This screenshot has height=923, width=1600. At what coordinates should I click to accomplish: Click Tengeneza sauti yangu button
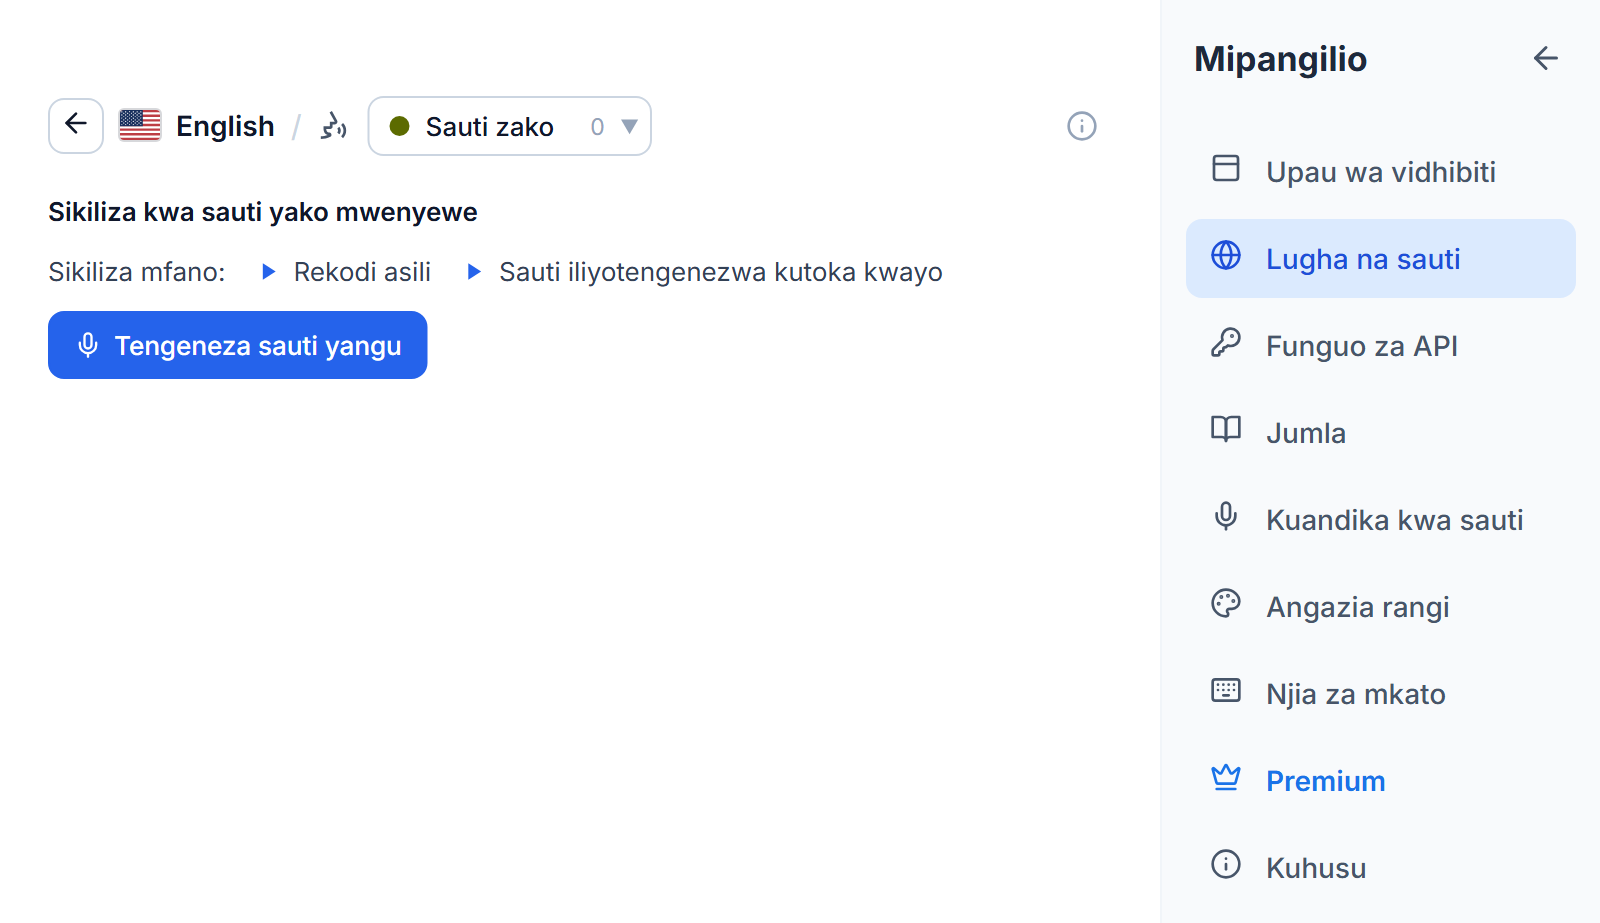[x=238, y=345]
